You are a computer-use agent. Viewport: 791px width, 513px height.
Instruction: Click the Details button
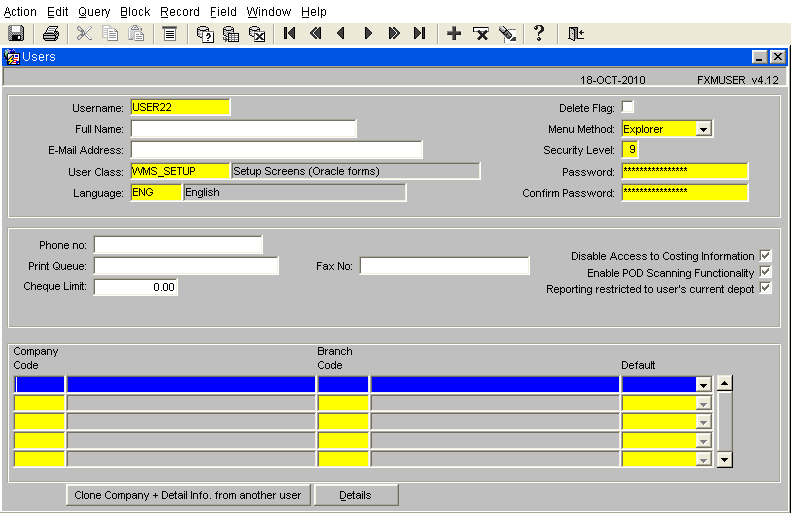[356, 495]
